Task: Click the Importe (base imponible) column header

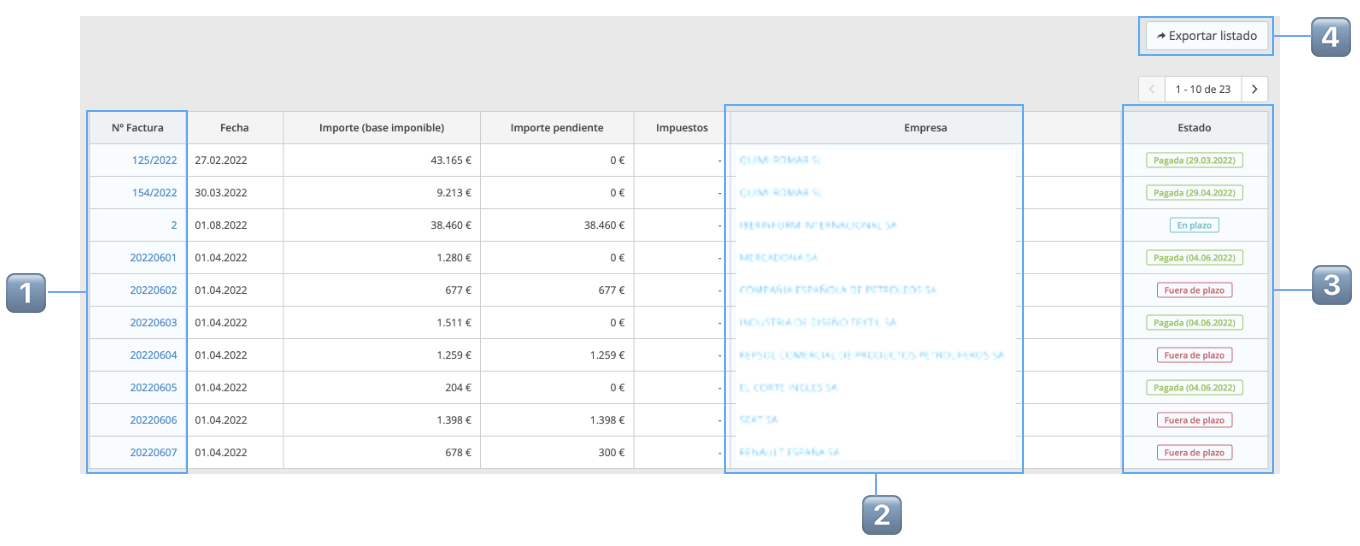Action: pos(381,128)
